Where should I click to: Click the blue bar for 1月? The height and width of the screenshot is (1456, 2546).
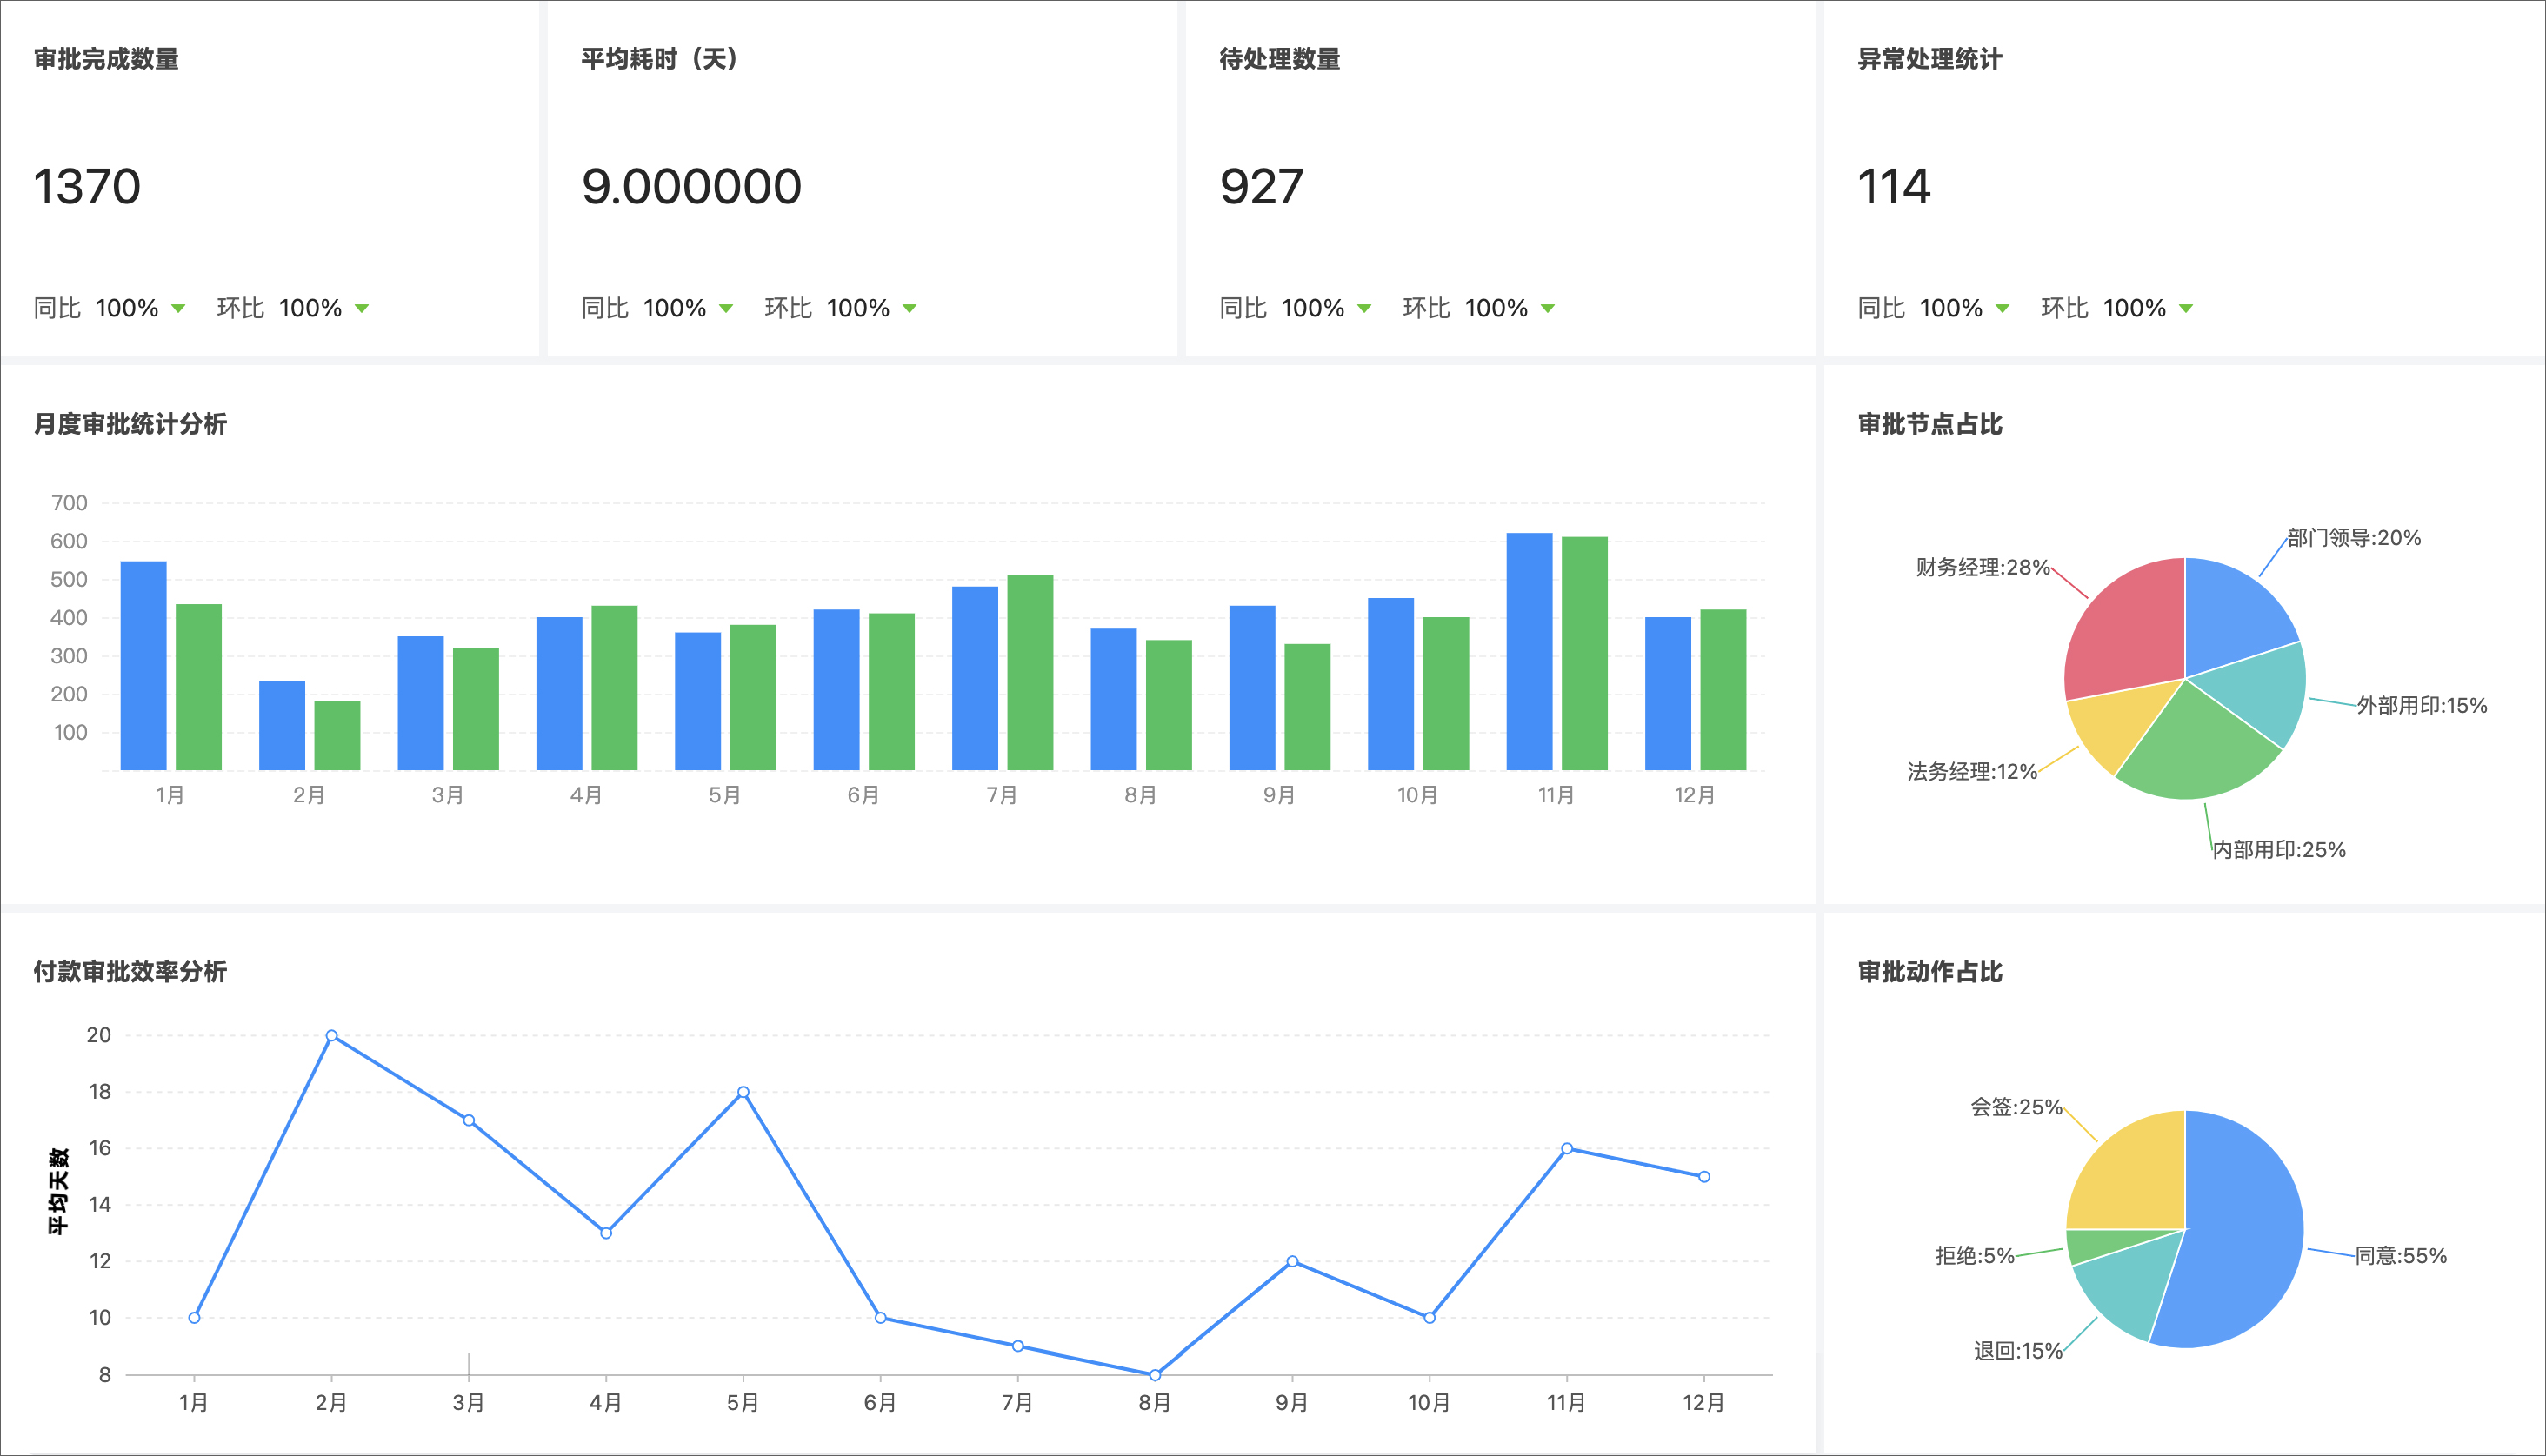tap(143, 666)
